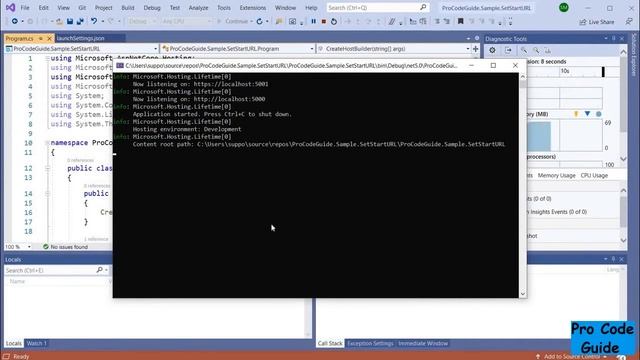Click the search magnifier icon in title bar
640x360 pixels.
423,7
